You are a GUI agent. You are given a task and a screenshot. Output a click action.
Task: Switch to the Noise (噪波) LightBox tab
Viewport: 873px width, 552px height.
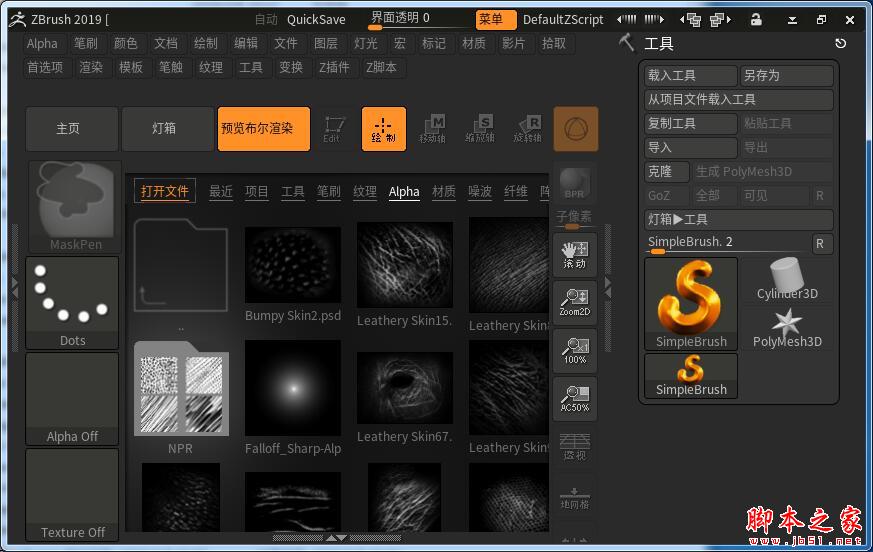[480, 192]
